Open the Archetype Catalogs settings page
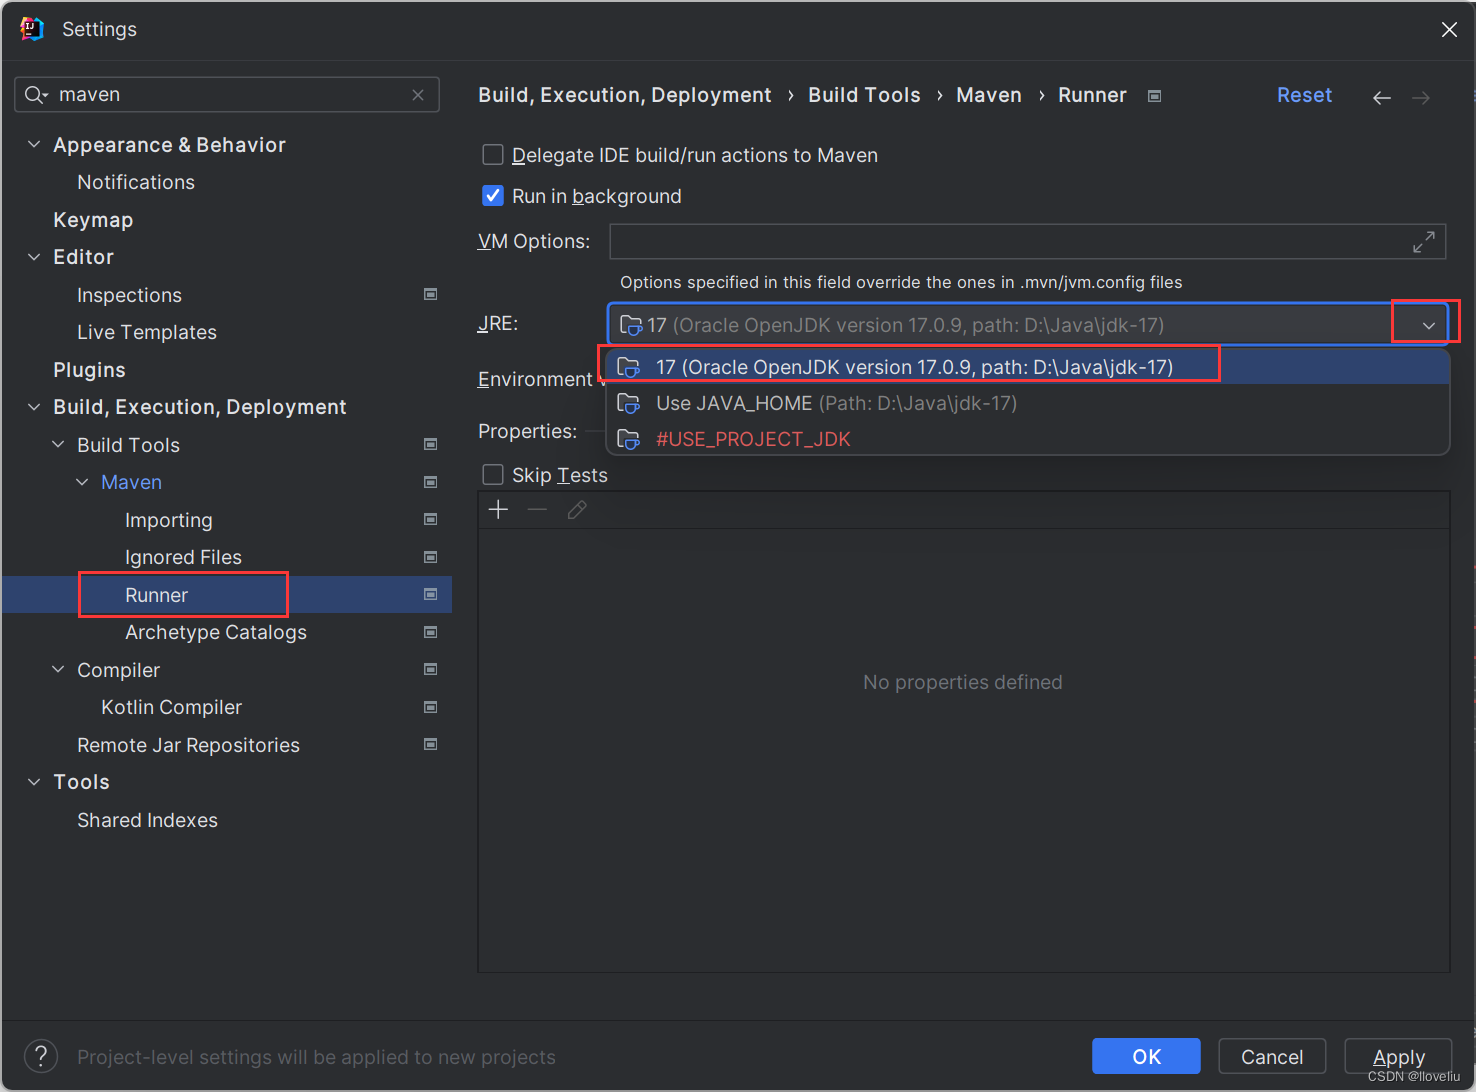The image size is (1476, 1092). (215, 632)
